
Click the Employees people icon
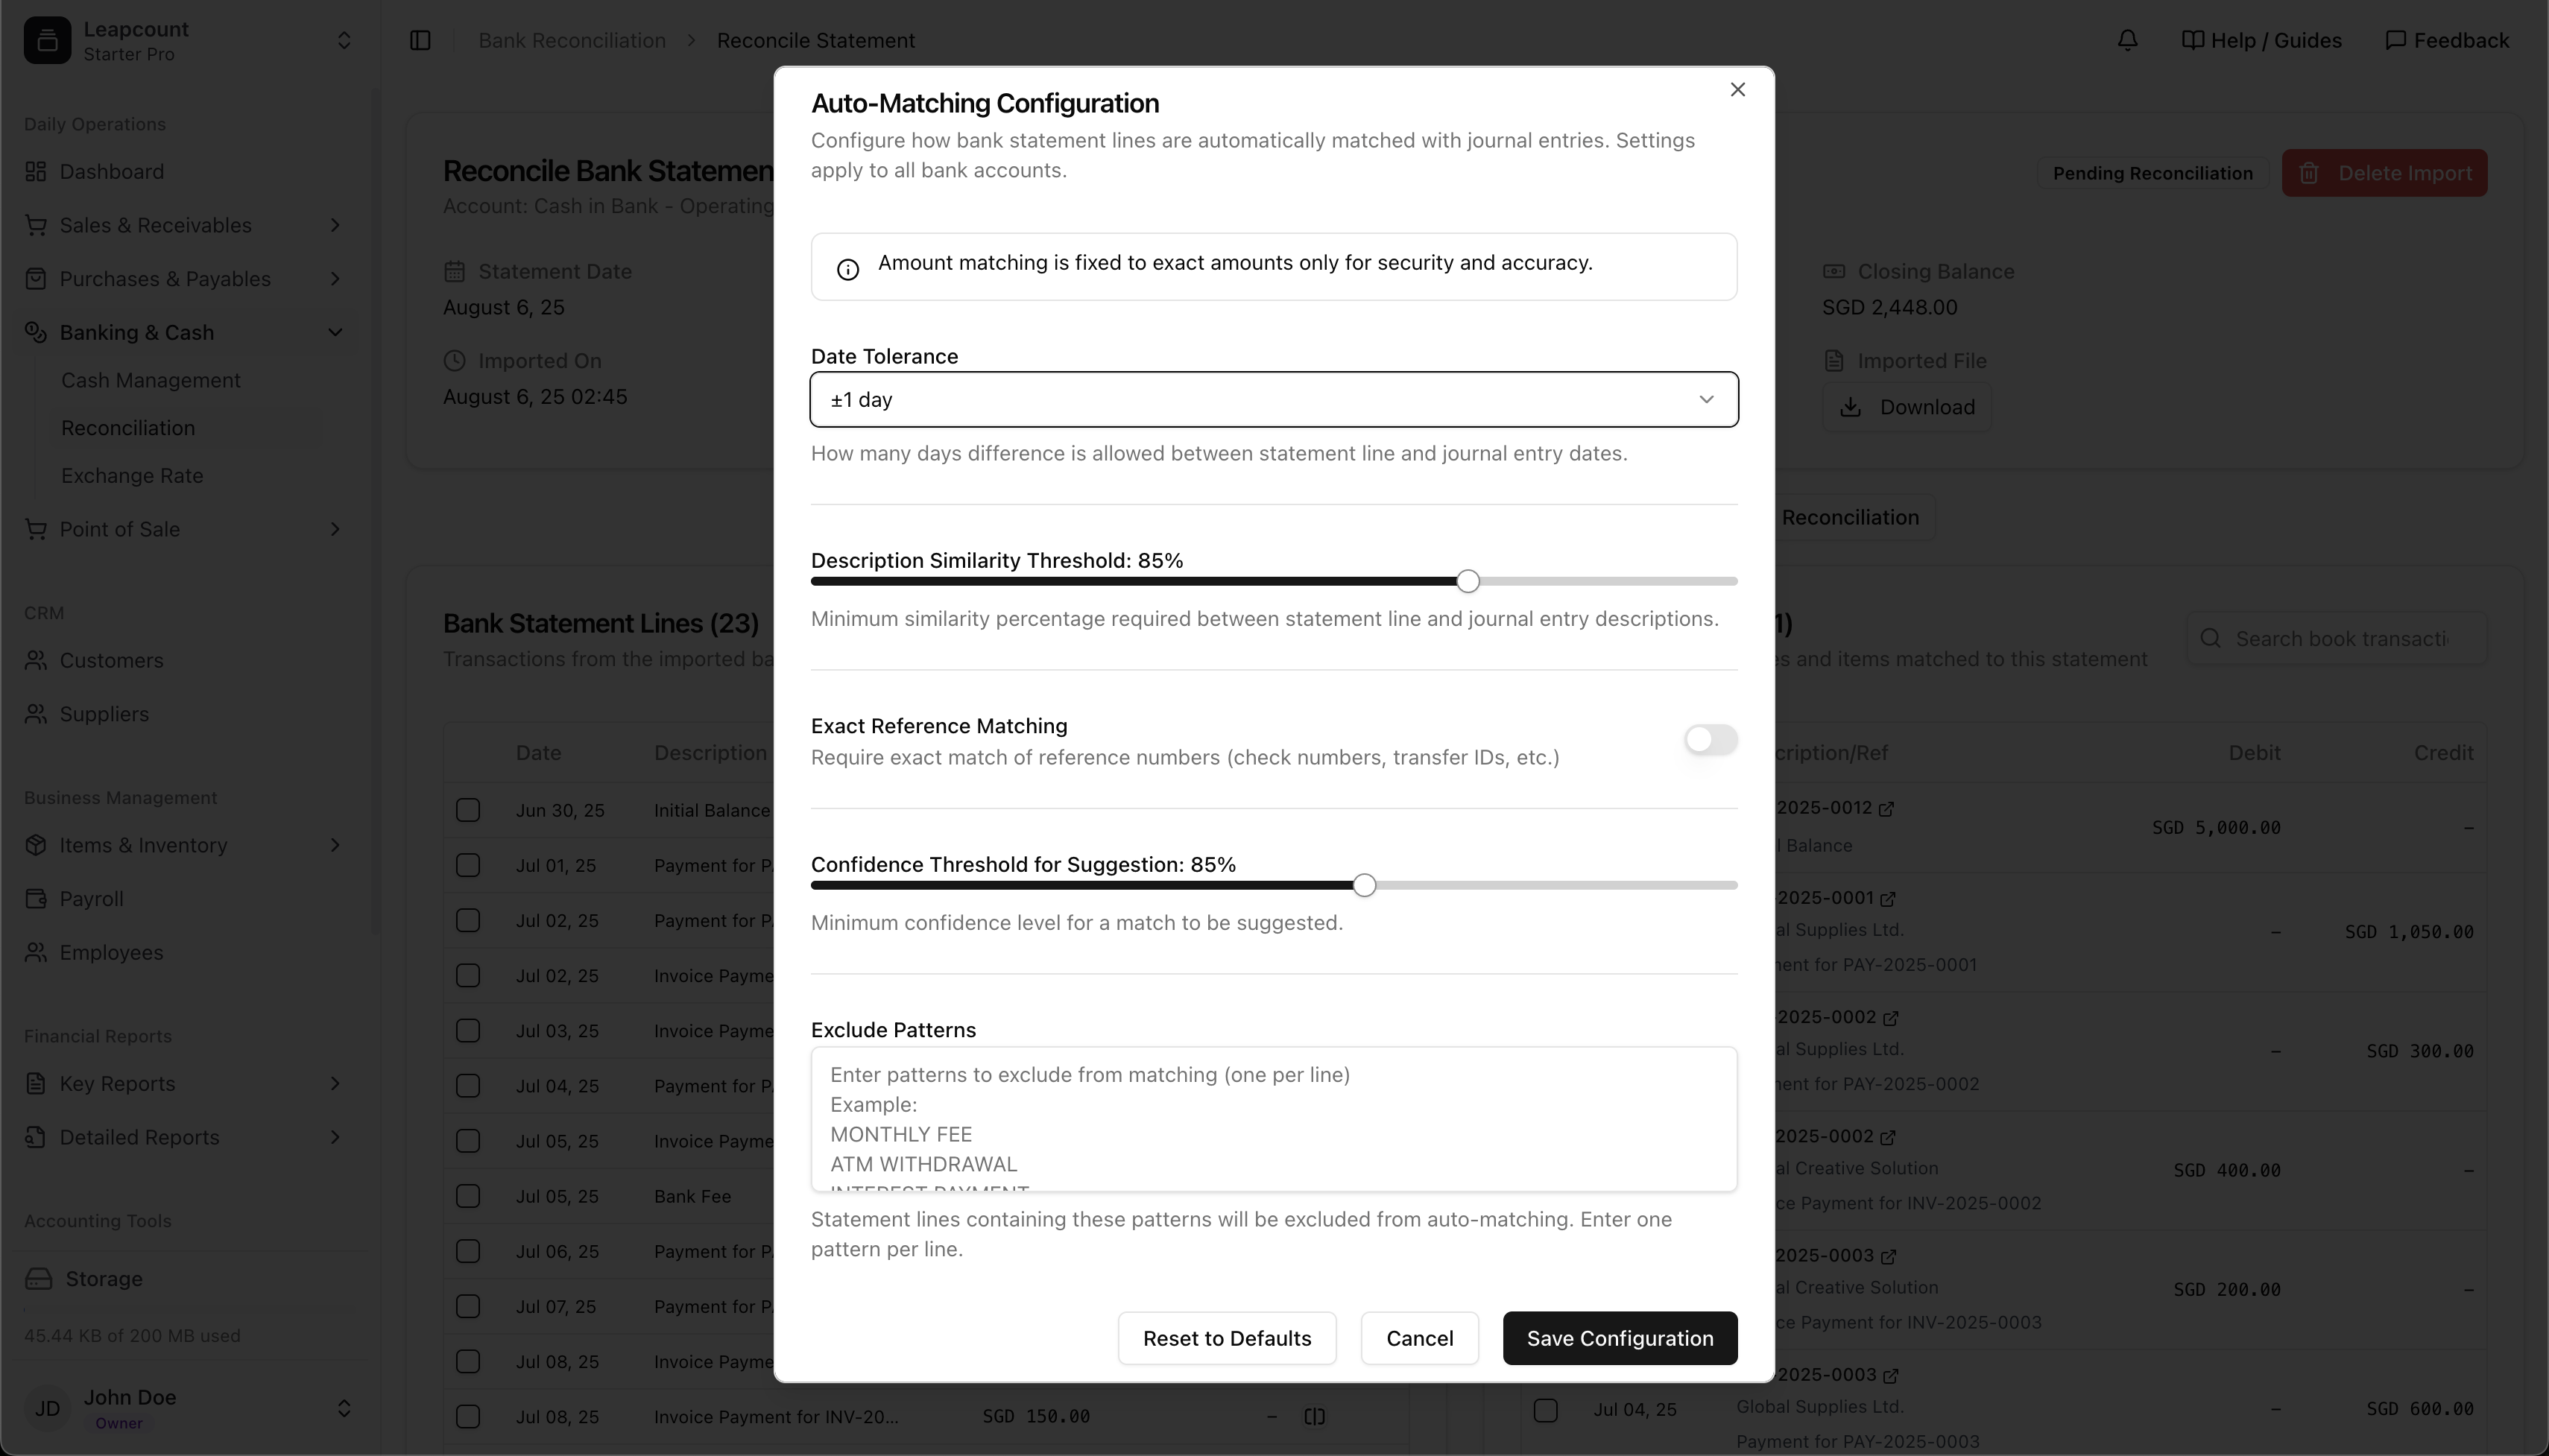36,952
